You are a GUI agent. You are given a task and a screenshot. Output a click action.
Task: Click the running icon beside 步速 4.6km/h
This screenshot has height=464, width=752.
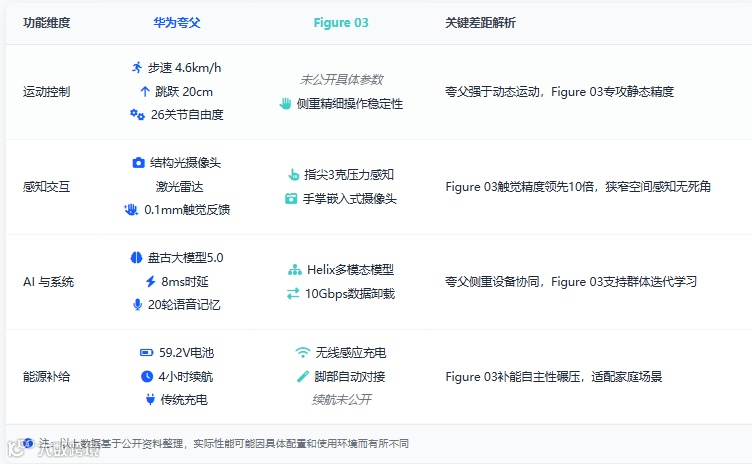click(x=137, y=67)
